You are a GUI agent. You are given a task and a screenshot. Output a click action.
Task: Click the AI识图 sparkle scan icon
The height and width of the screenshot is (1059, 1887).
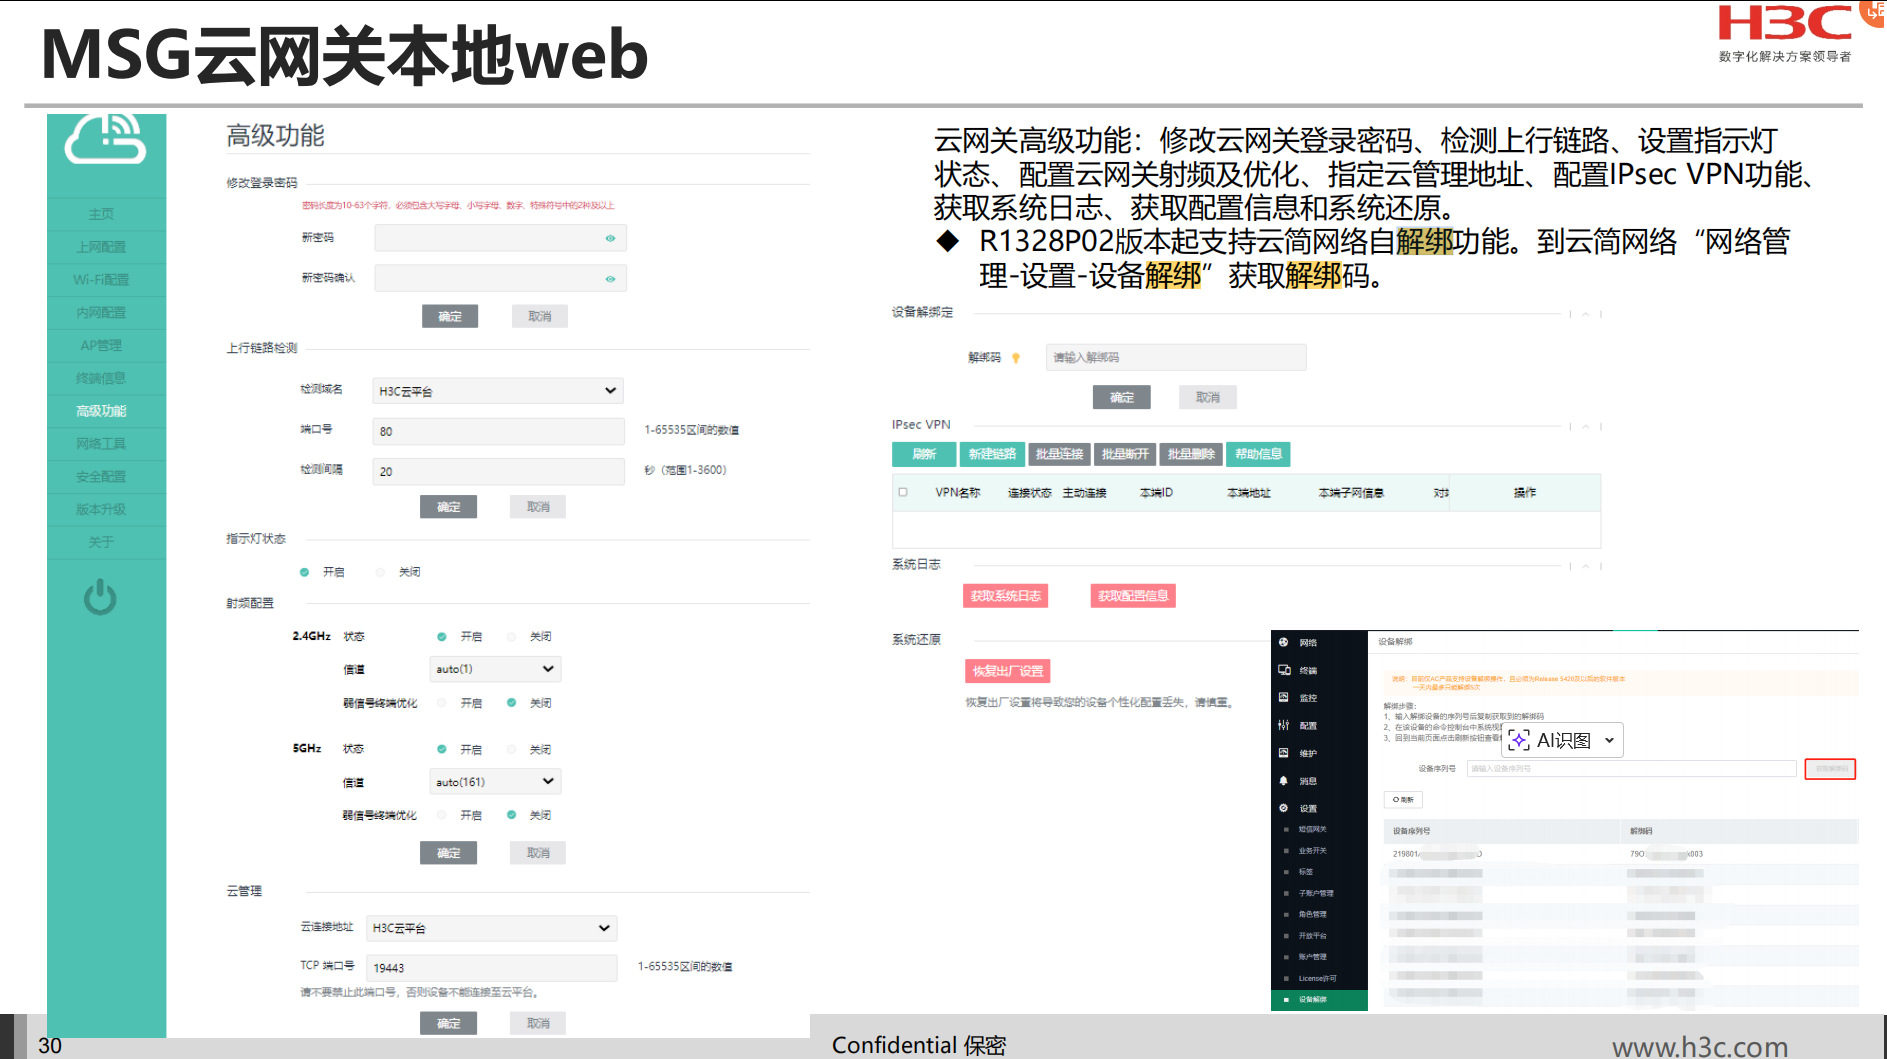1519,740
